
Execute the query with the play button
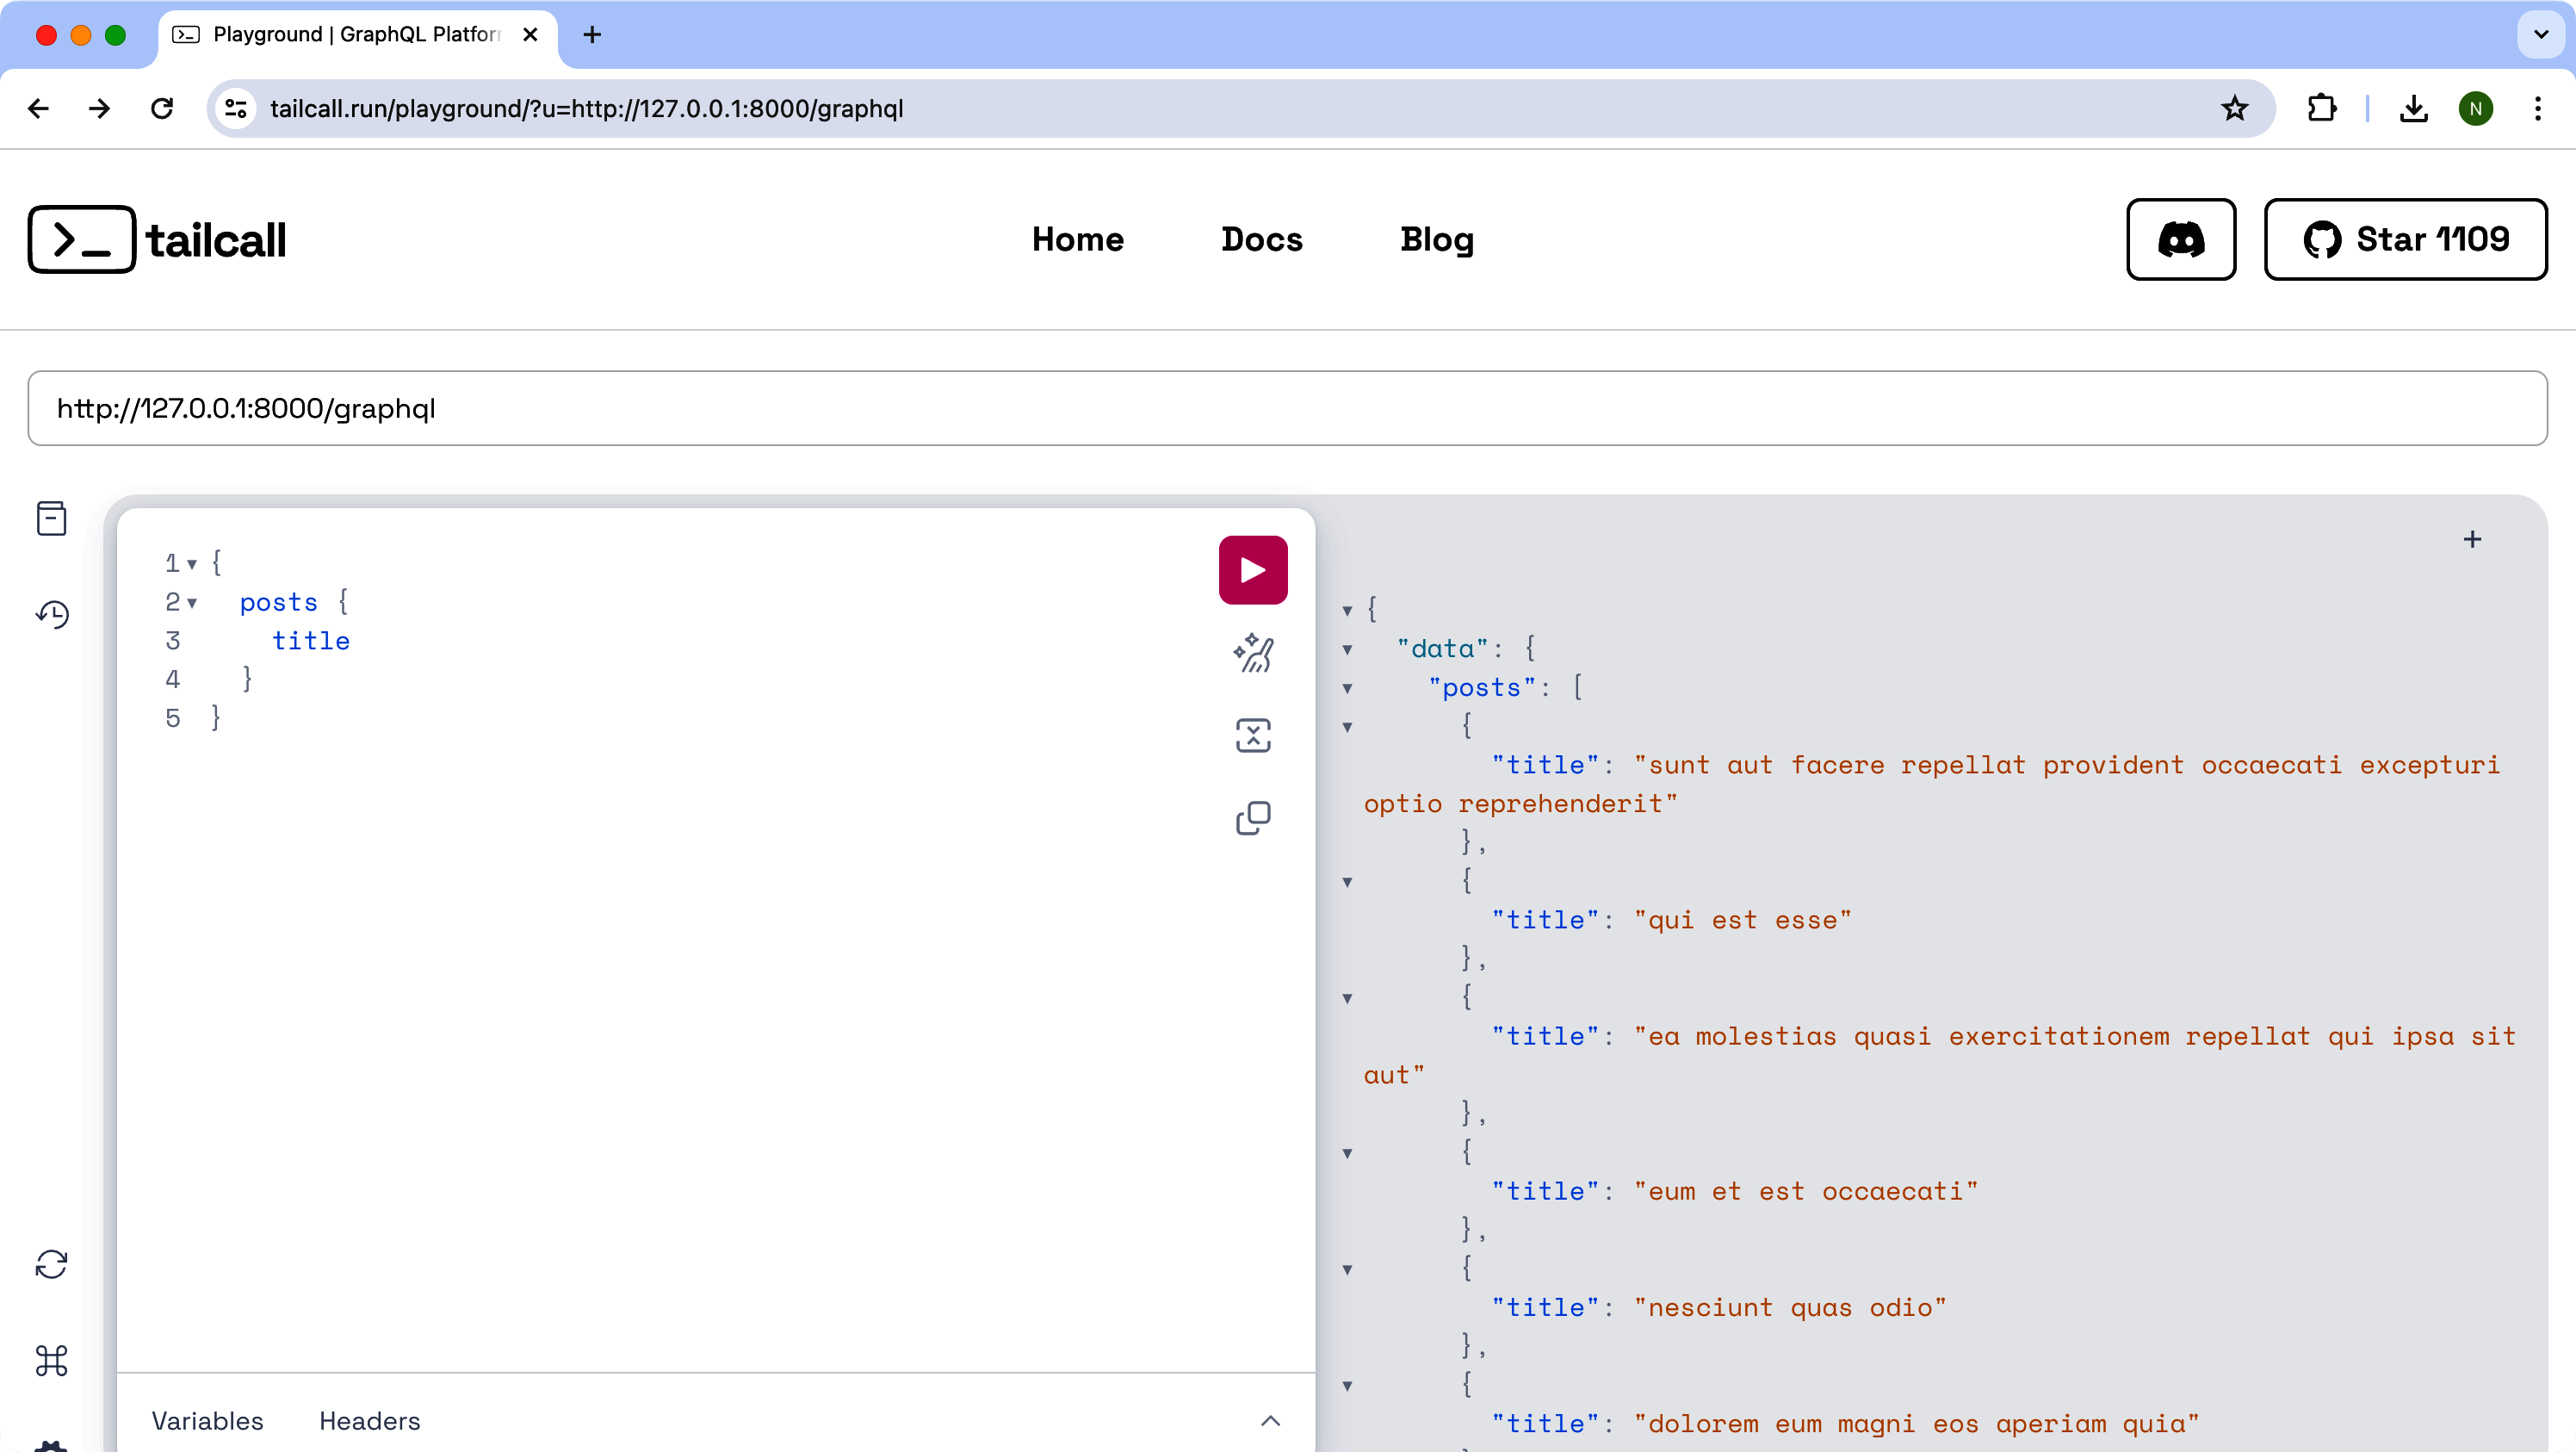(x=1252, y=569)
